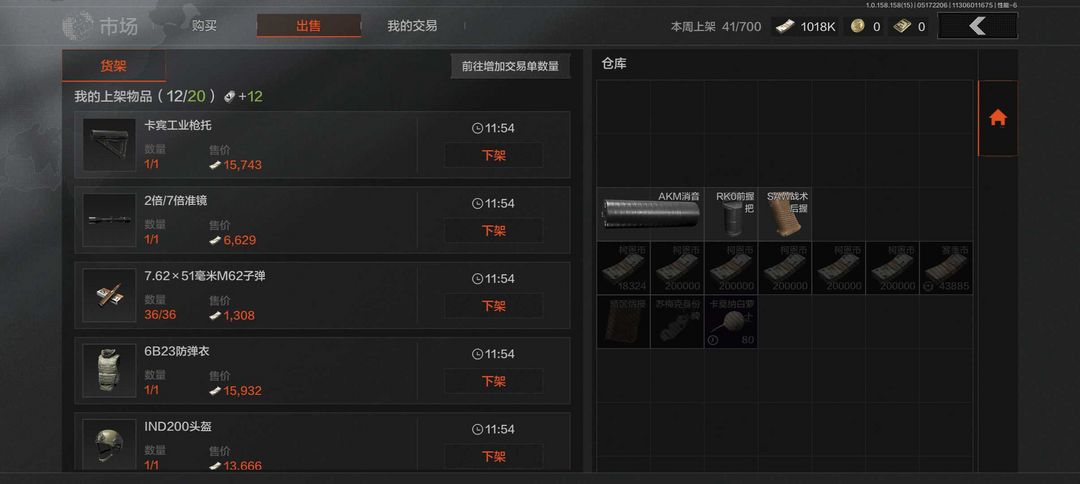Click the 6B23 body armor thumbnail
The image size is (1080, 484).
pyautogui.click(x=110, y=371)
